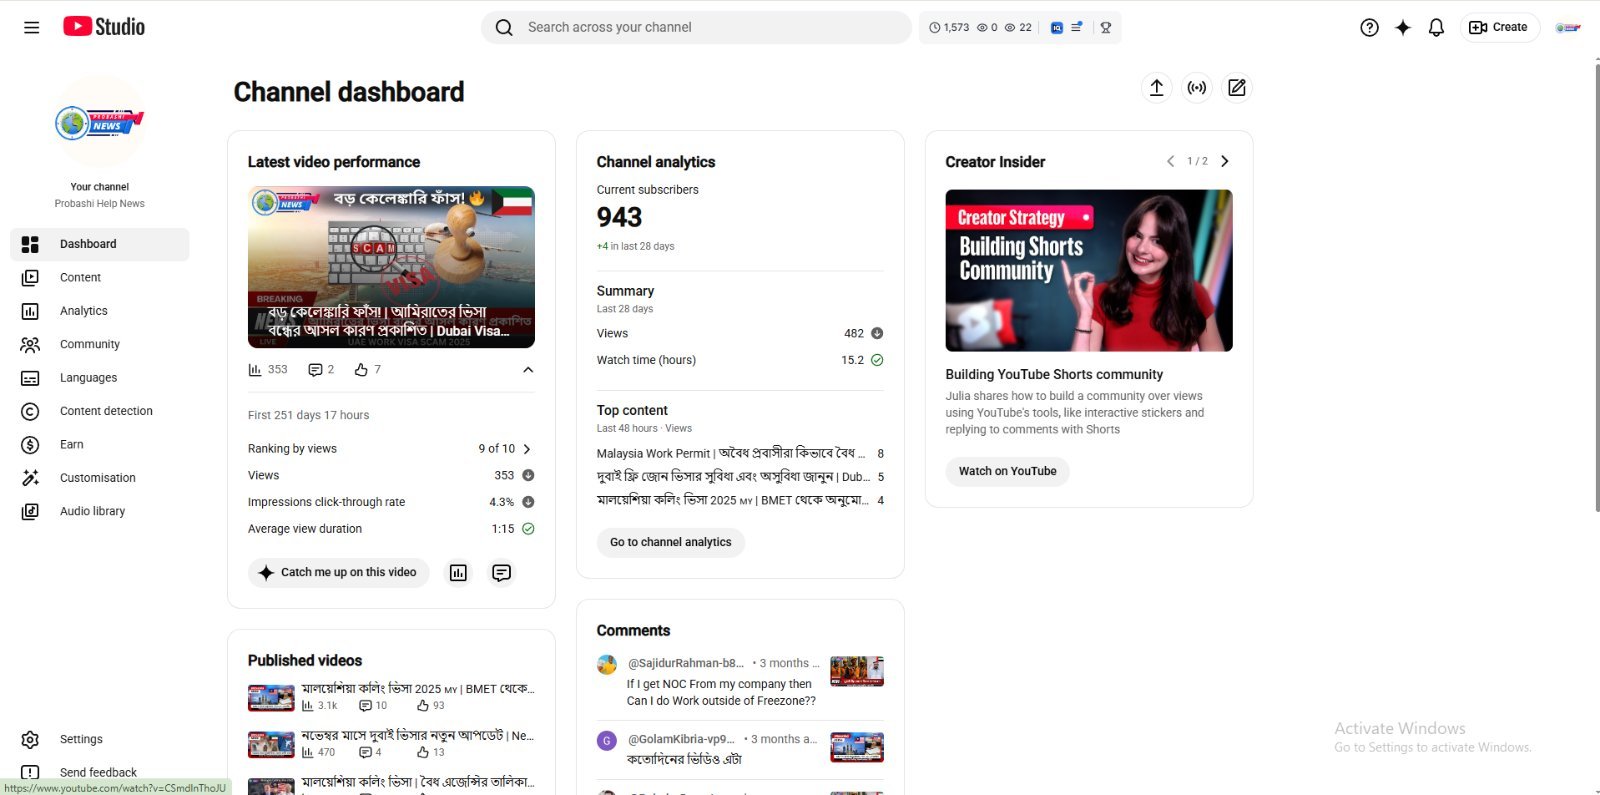1600x795 pixels.
Task: Click Send feedback in the sidebar
Action: (99, 772)
